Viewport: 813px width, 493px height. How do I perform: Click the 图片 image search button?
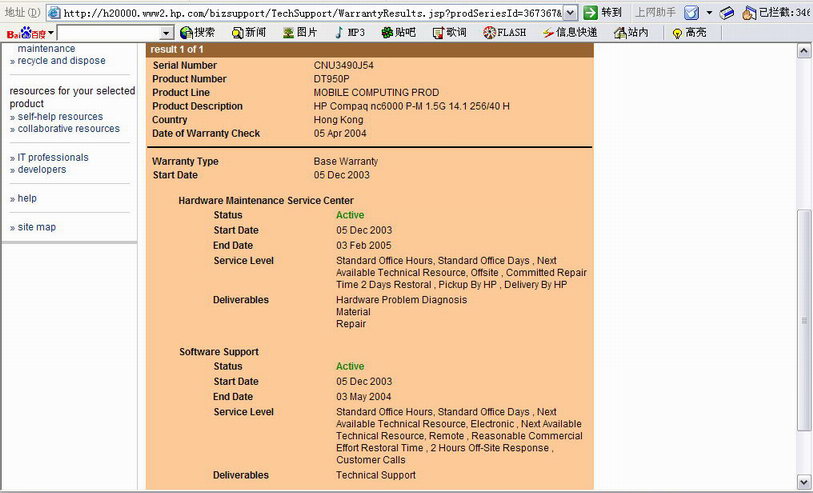[300, 33]
